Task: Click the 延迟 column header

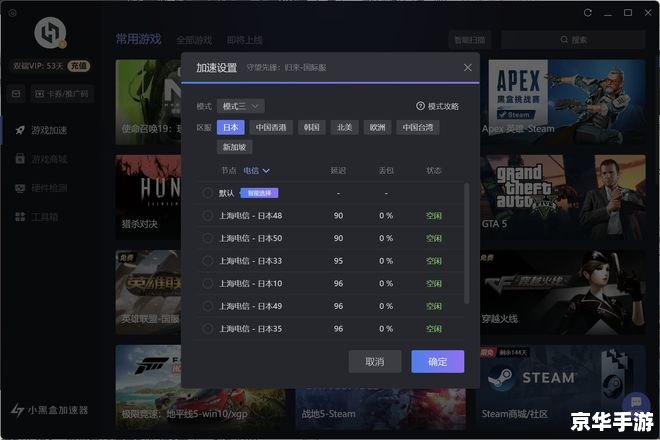Action: (338, 171)
